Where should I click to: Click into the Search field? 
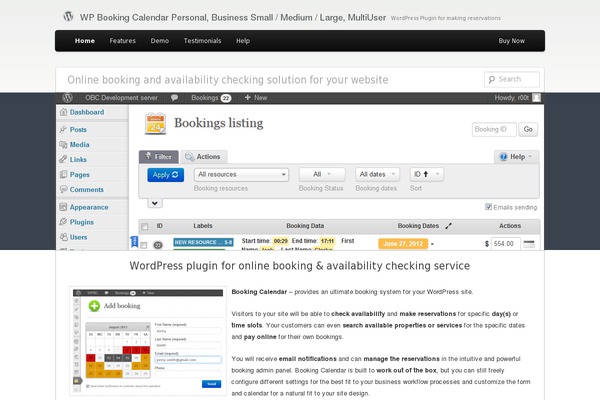pos(512,79)
